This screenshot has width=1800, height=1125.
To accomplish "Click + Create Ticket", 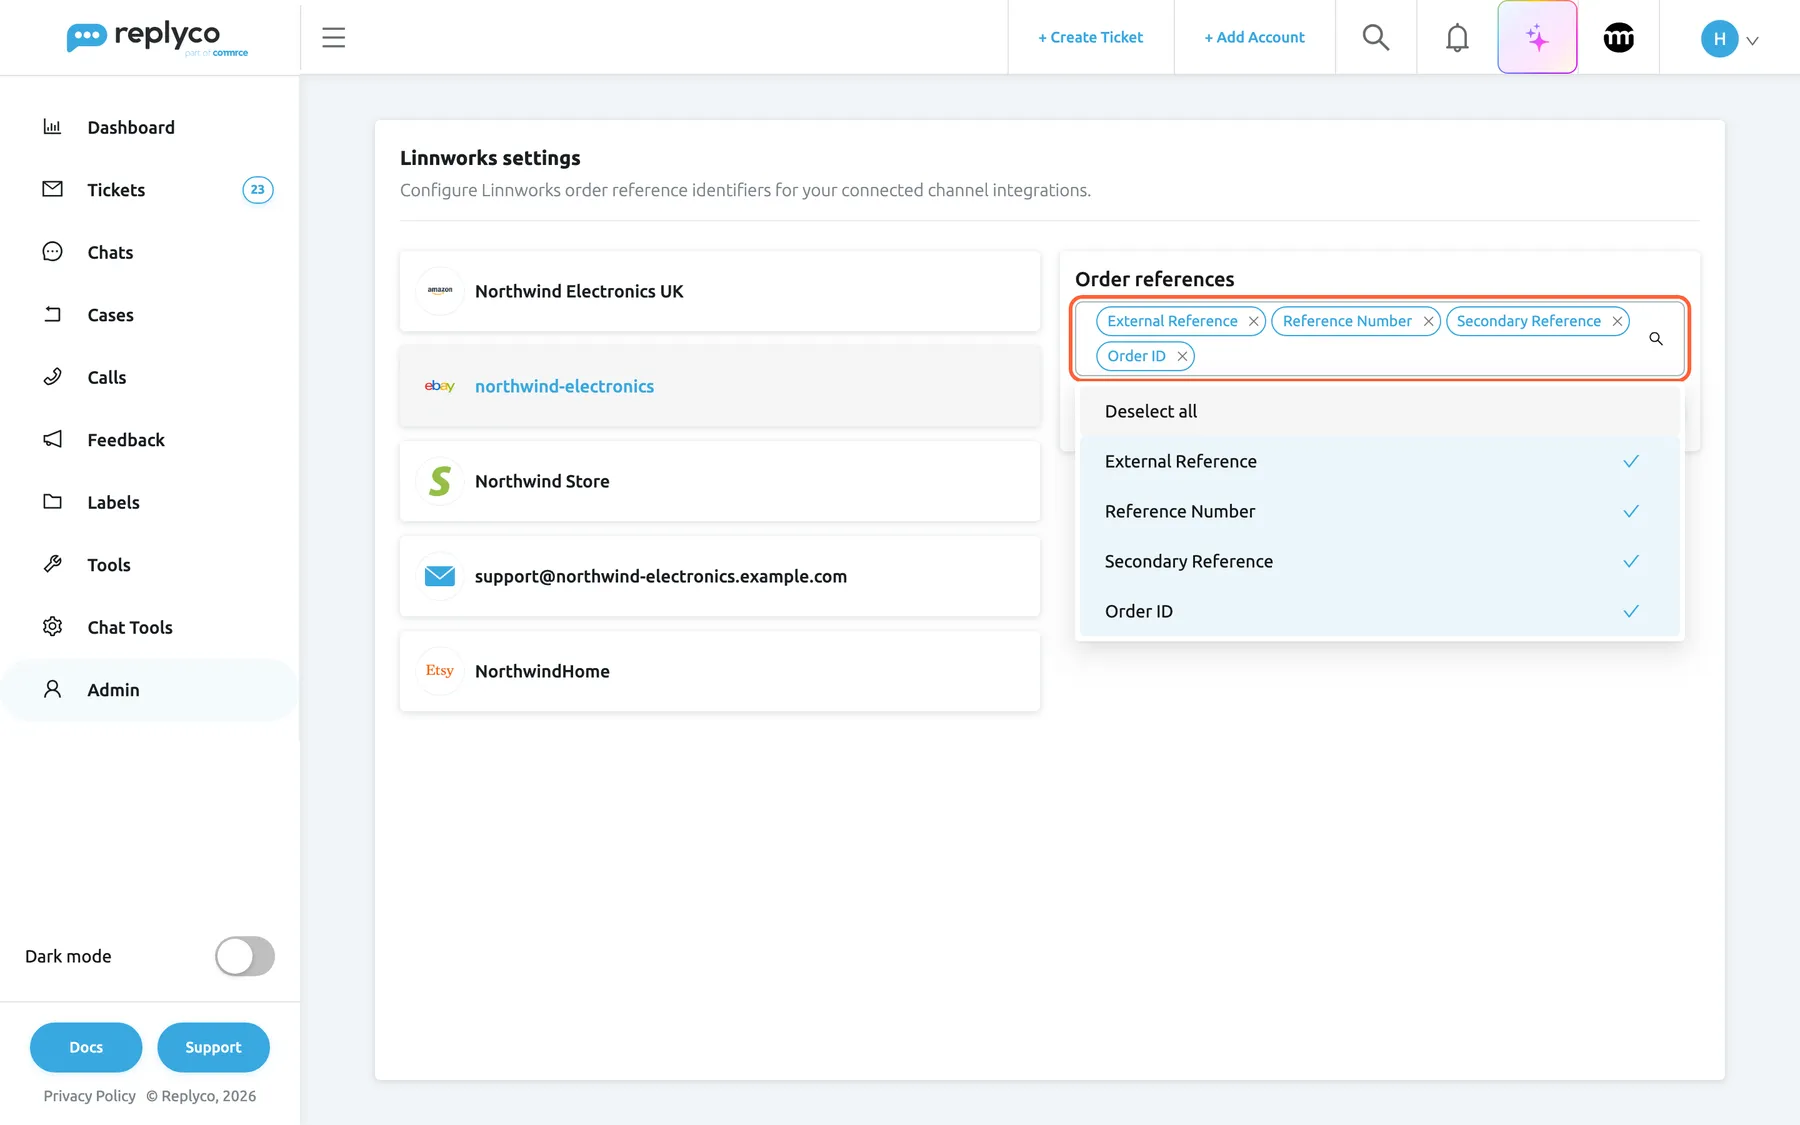I will 1090,38.
